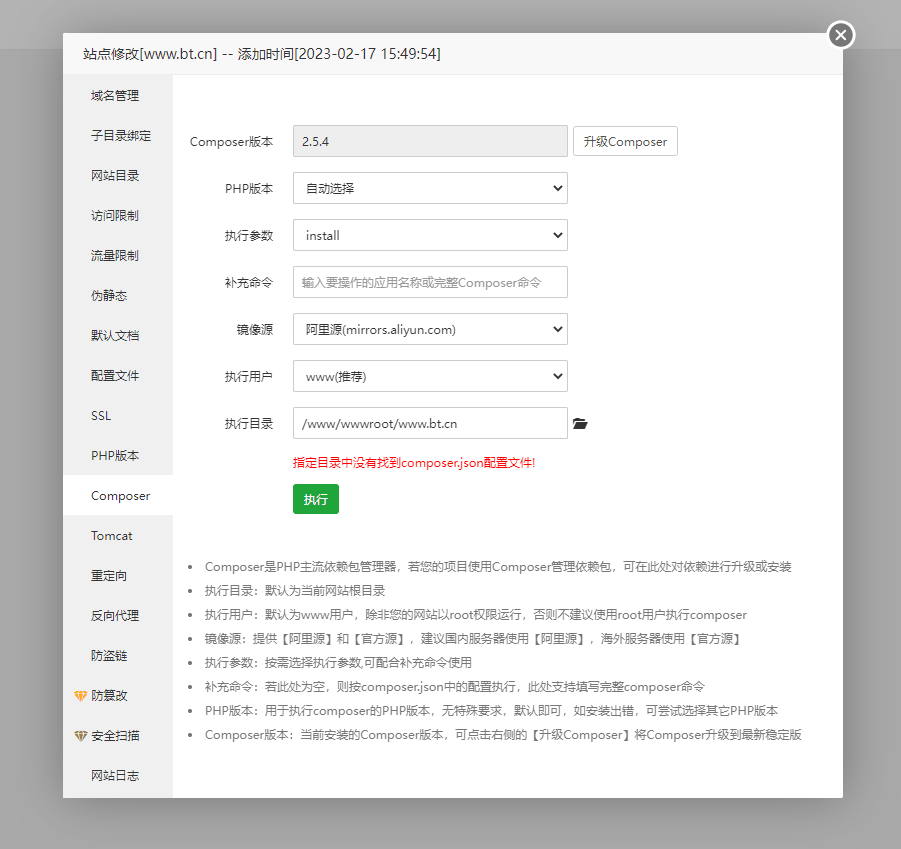Open the PHP版本 dropdown set to 自动选择
Viewport: 901px width, 849px height.
pyautogui.click(x=430, y=188)
